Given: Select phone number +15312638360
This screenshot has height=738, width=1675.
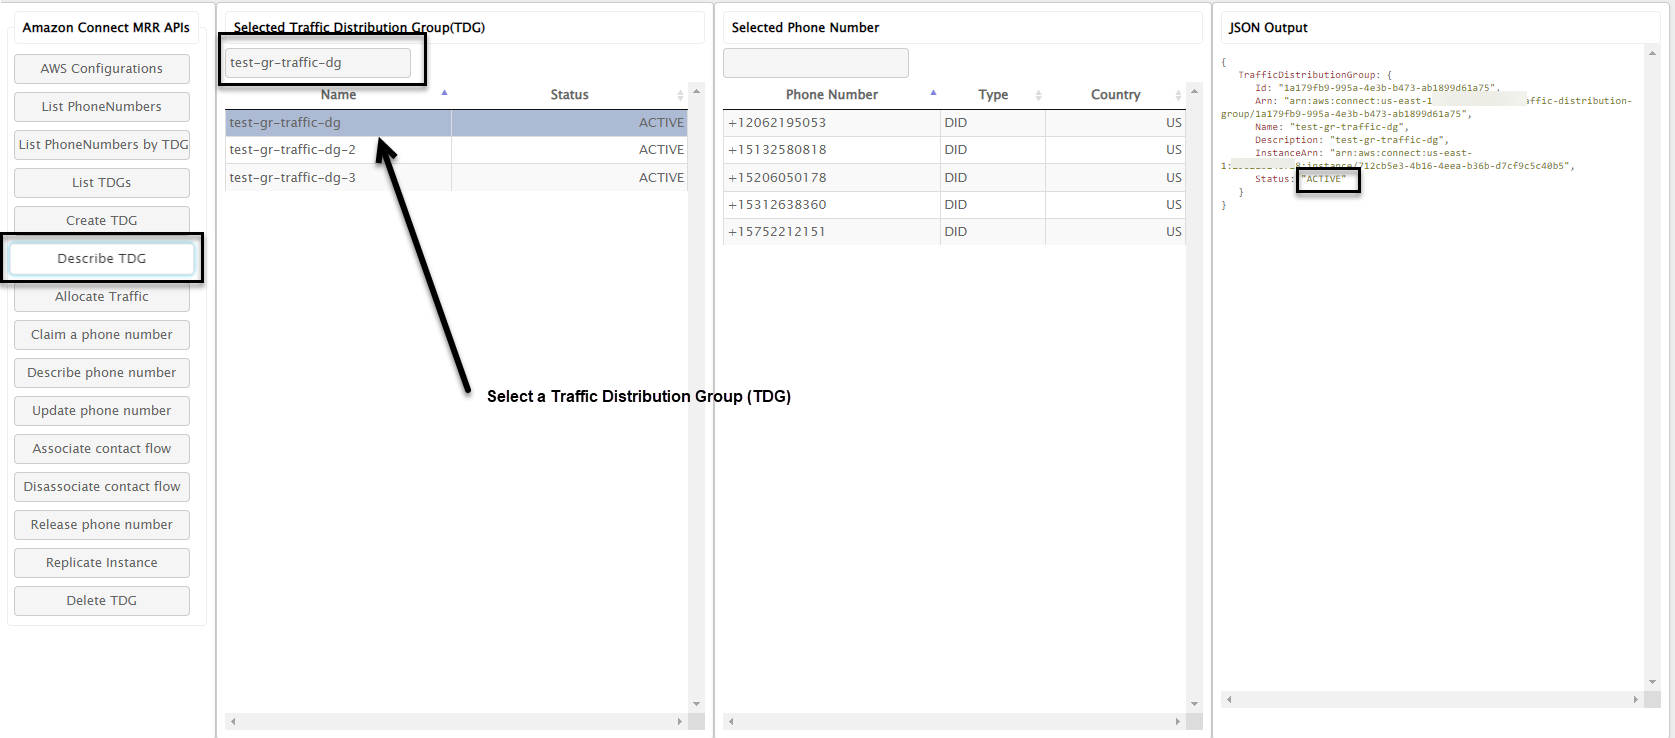Looking at the screenshot, I should pyautogui.click(x=954, y=205).
